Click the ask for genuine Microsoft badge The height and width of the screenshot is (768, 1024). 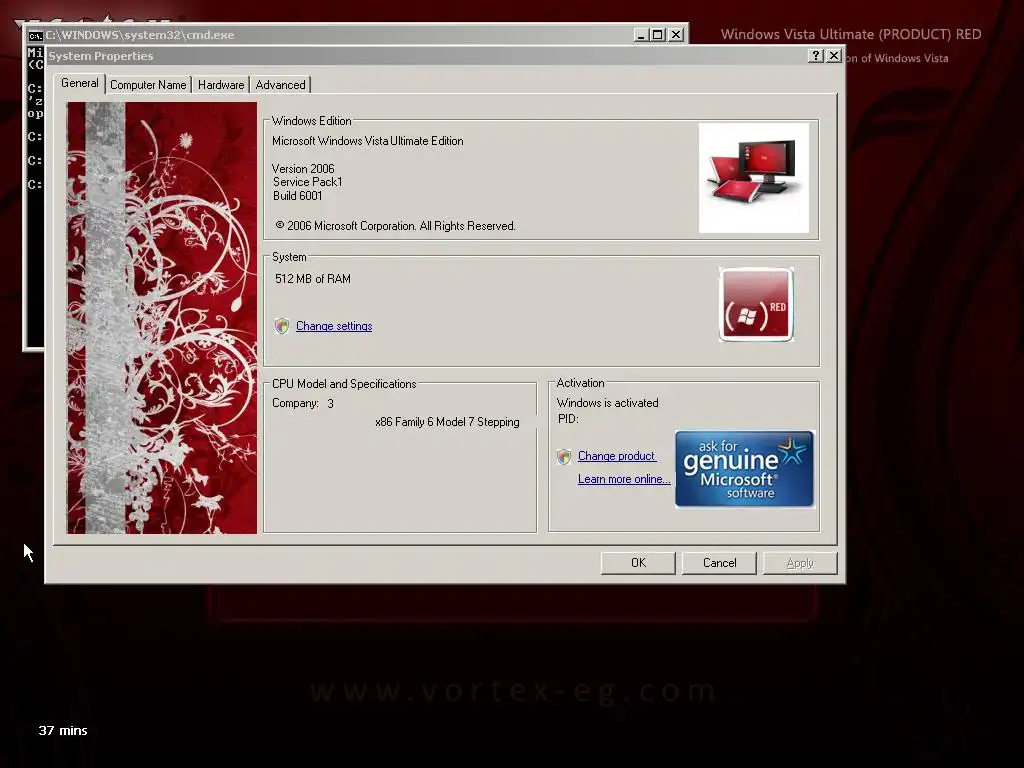744,469
